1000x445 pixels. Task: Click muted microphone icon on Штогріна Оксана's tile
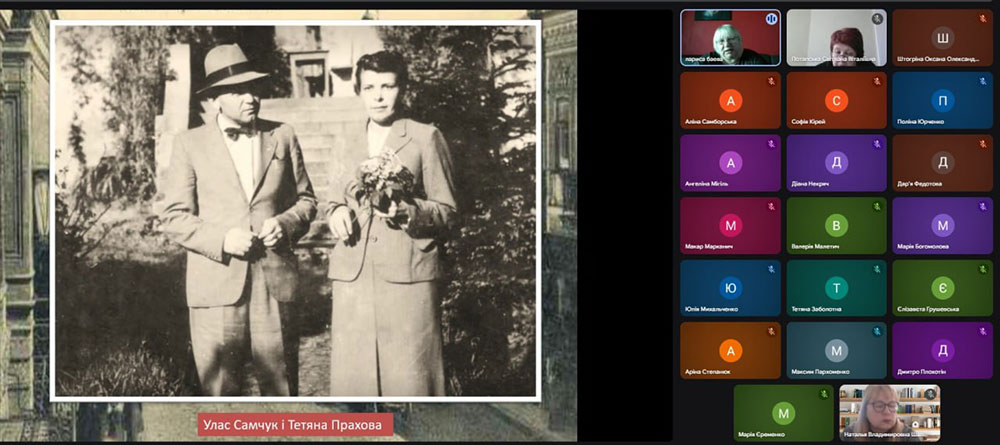click(983, 19)
